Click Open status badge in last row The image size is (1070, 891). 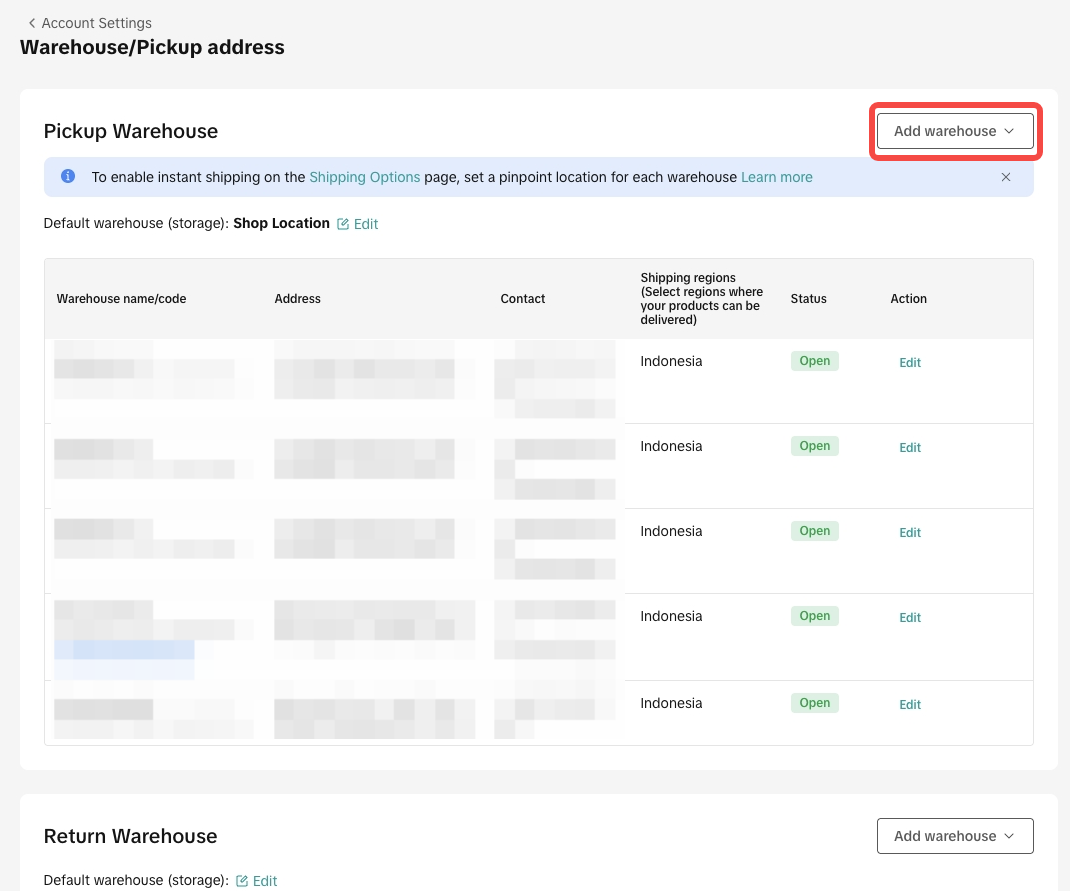tap(814, 703)
